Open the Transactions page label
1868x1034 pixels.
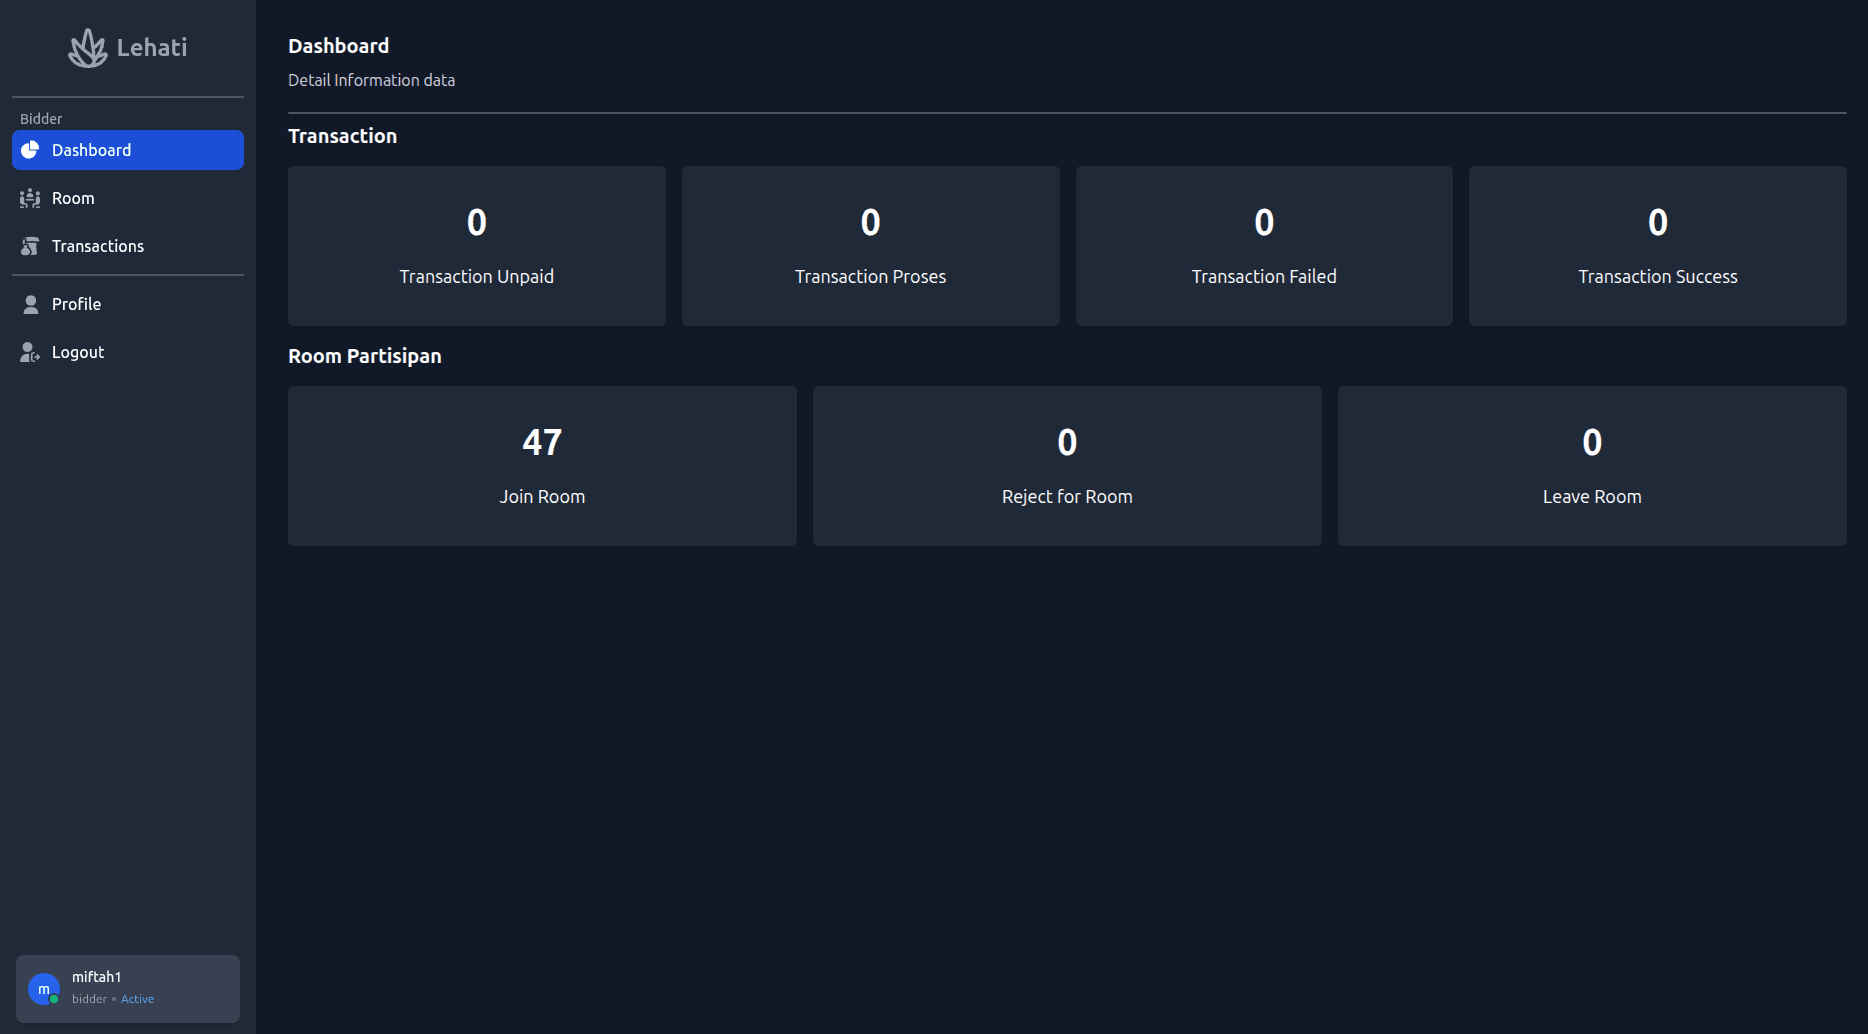98,246
